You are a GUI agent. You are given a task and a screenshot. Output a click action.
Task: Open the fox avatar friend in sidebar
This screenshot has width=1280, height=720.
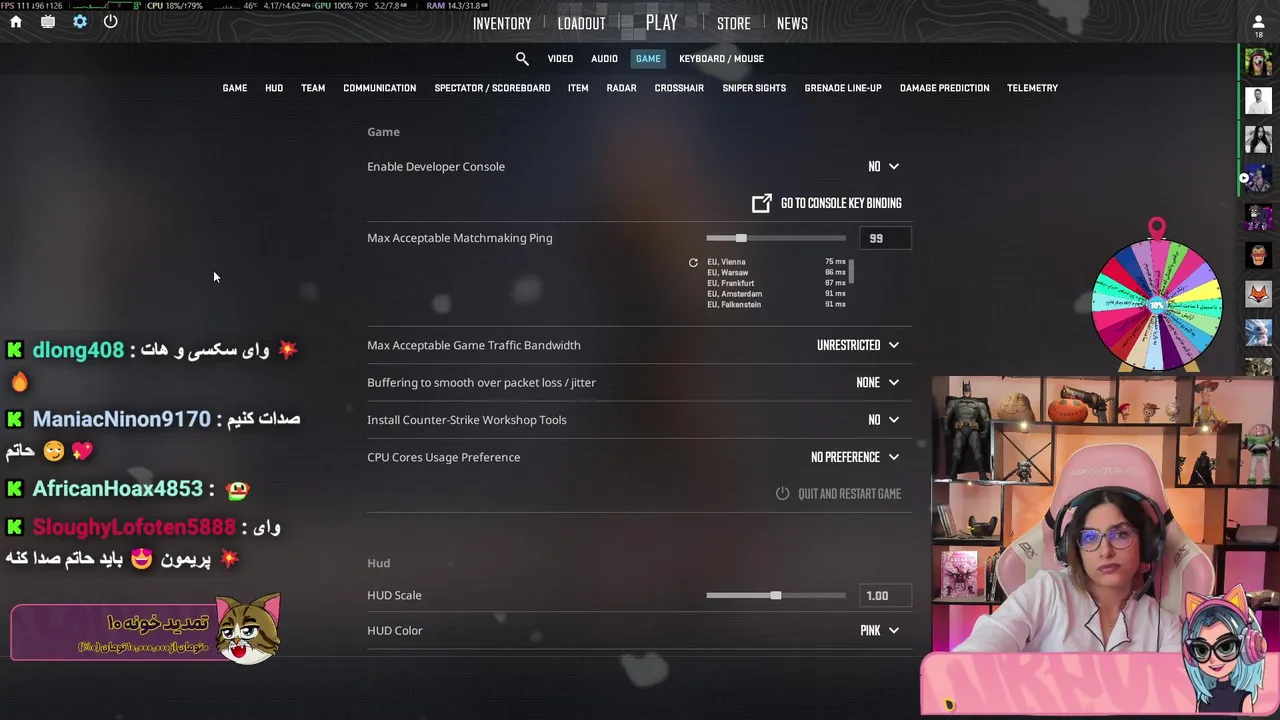pos(1258,294)
